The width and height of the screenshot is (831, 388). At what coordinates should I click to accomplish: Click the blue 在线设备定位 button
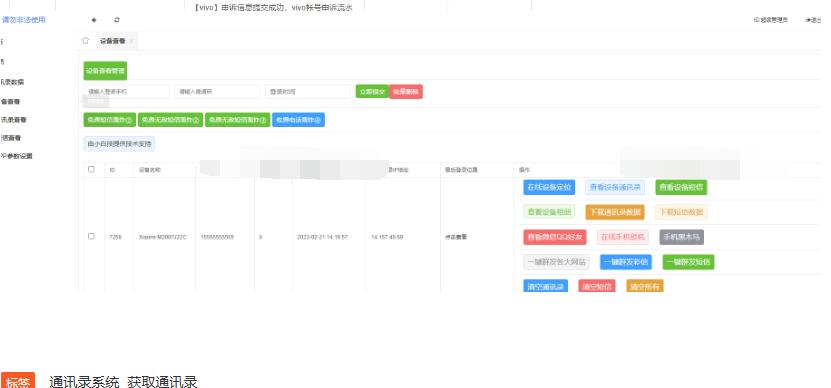tap(549, 187)
